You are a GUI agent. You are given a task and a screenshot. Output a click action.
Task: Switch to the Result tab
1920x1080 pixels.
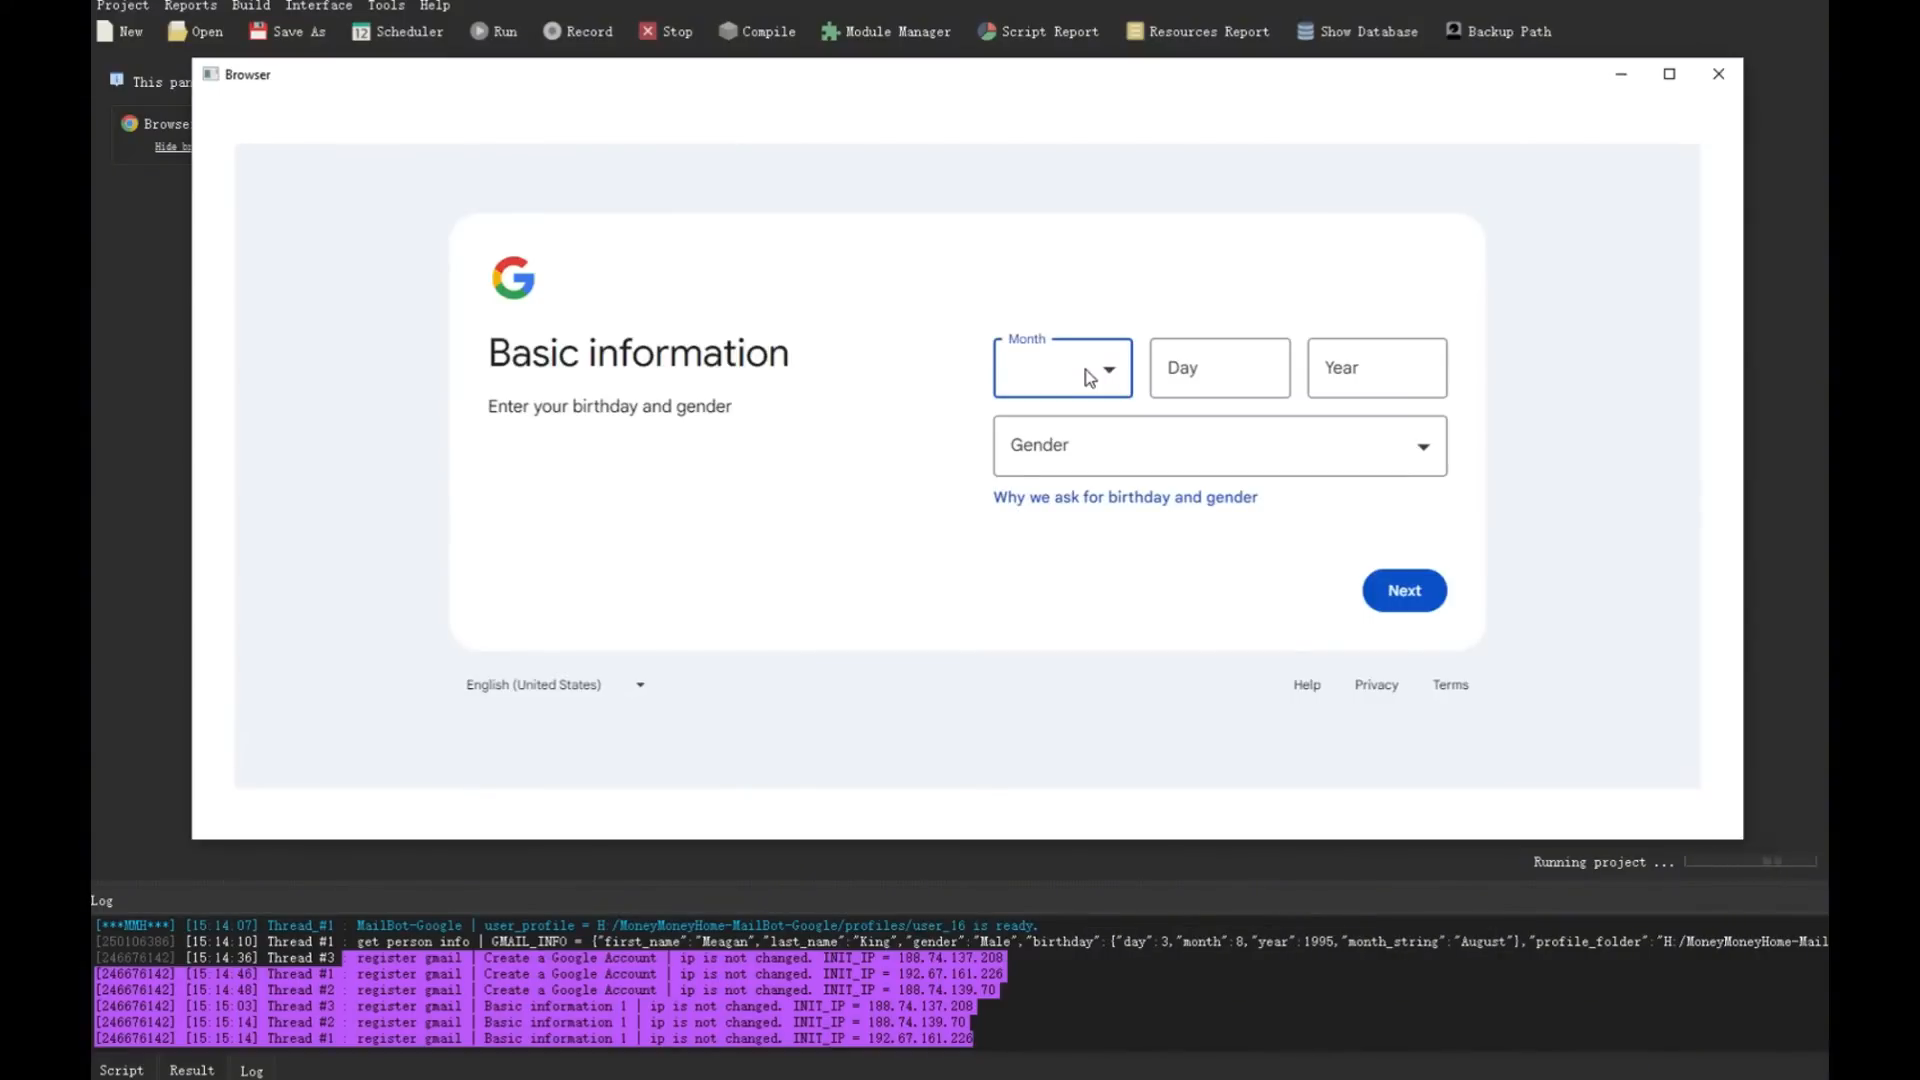tap(192, 1070)
